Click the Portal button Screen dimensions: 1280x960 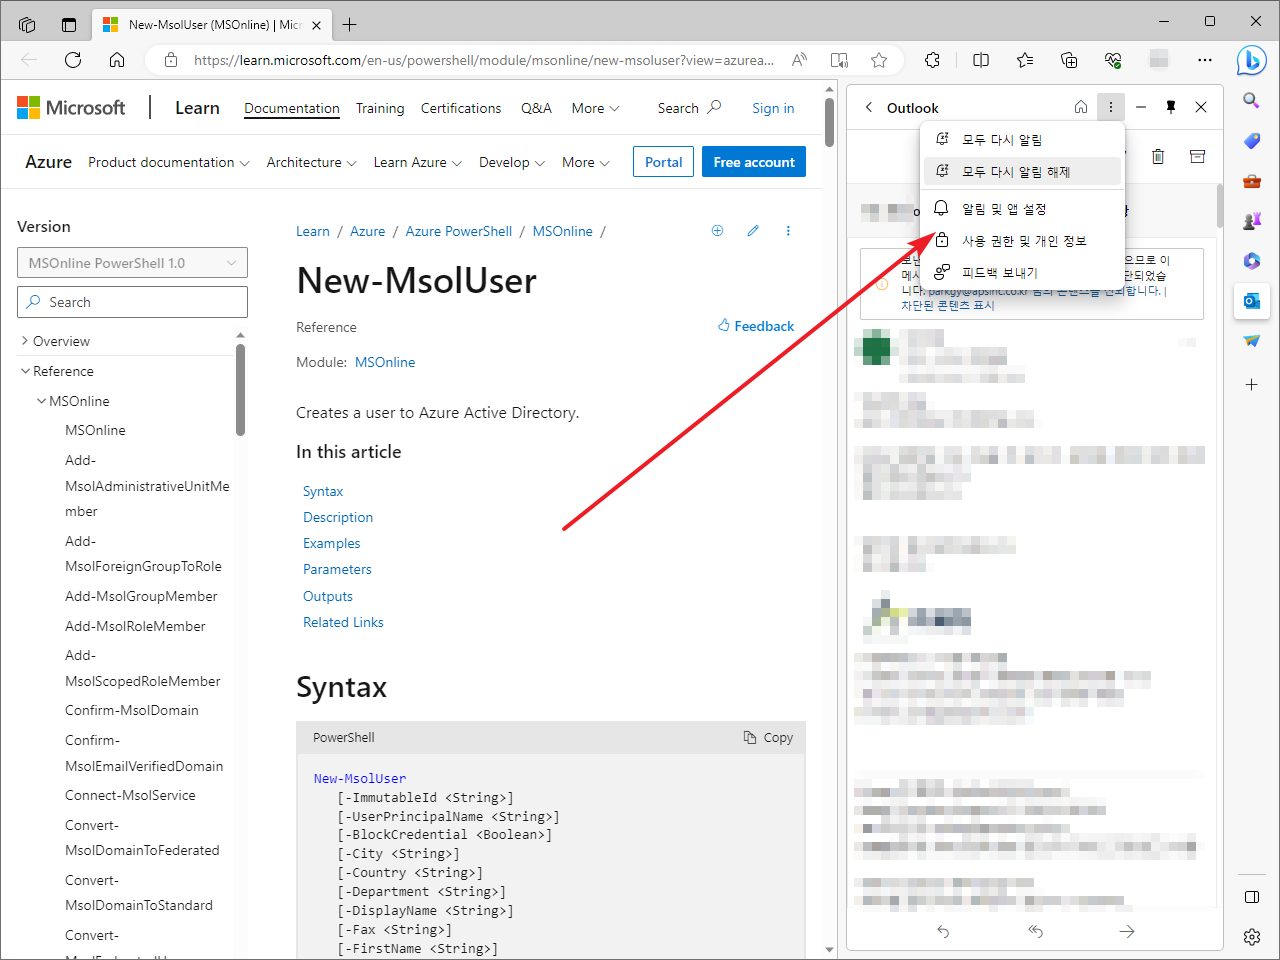click(x=663, y=162)
